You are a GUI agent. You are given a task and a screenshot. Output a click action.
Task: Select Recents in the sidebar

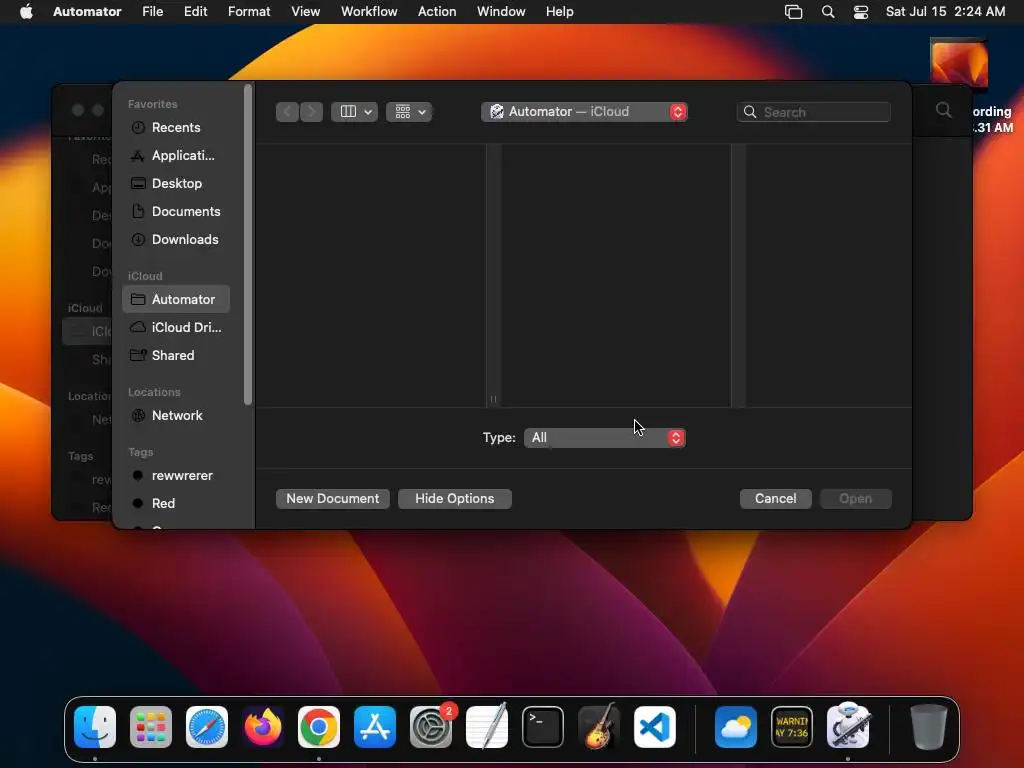click(x=176, y=127)
